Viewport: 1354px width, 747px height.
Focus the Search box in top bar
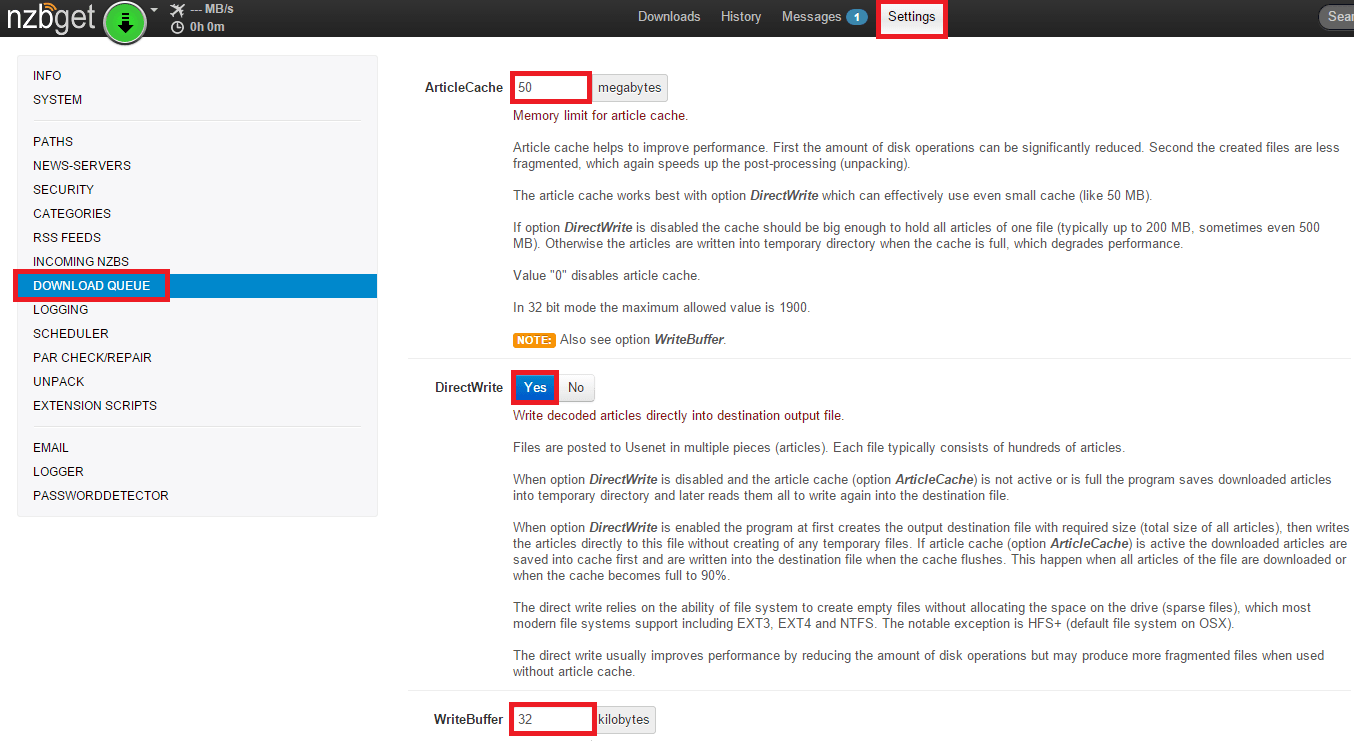[1338, 17]
